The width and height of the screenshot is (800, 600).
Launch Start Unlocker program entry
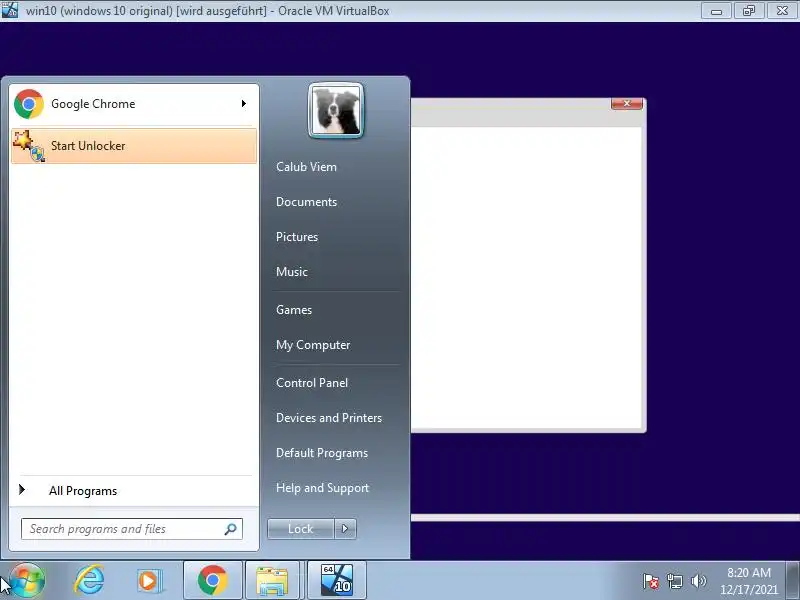[134, 146]
